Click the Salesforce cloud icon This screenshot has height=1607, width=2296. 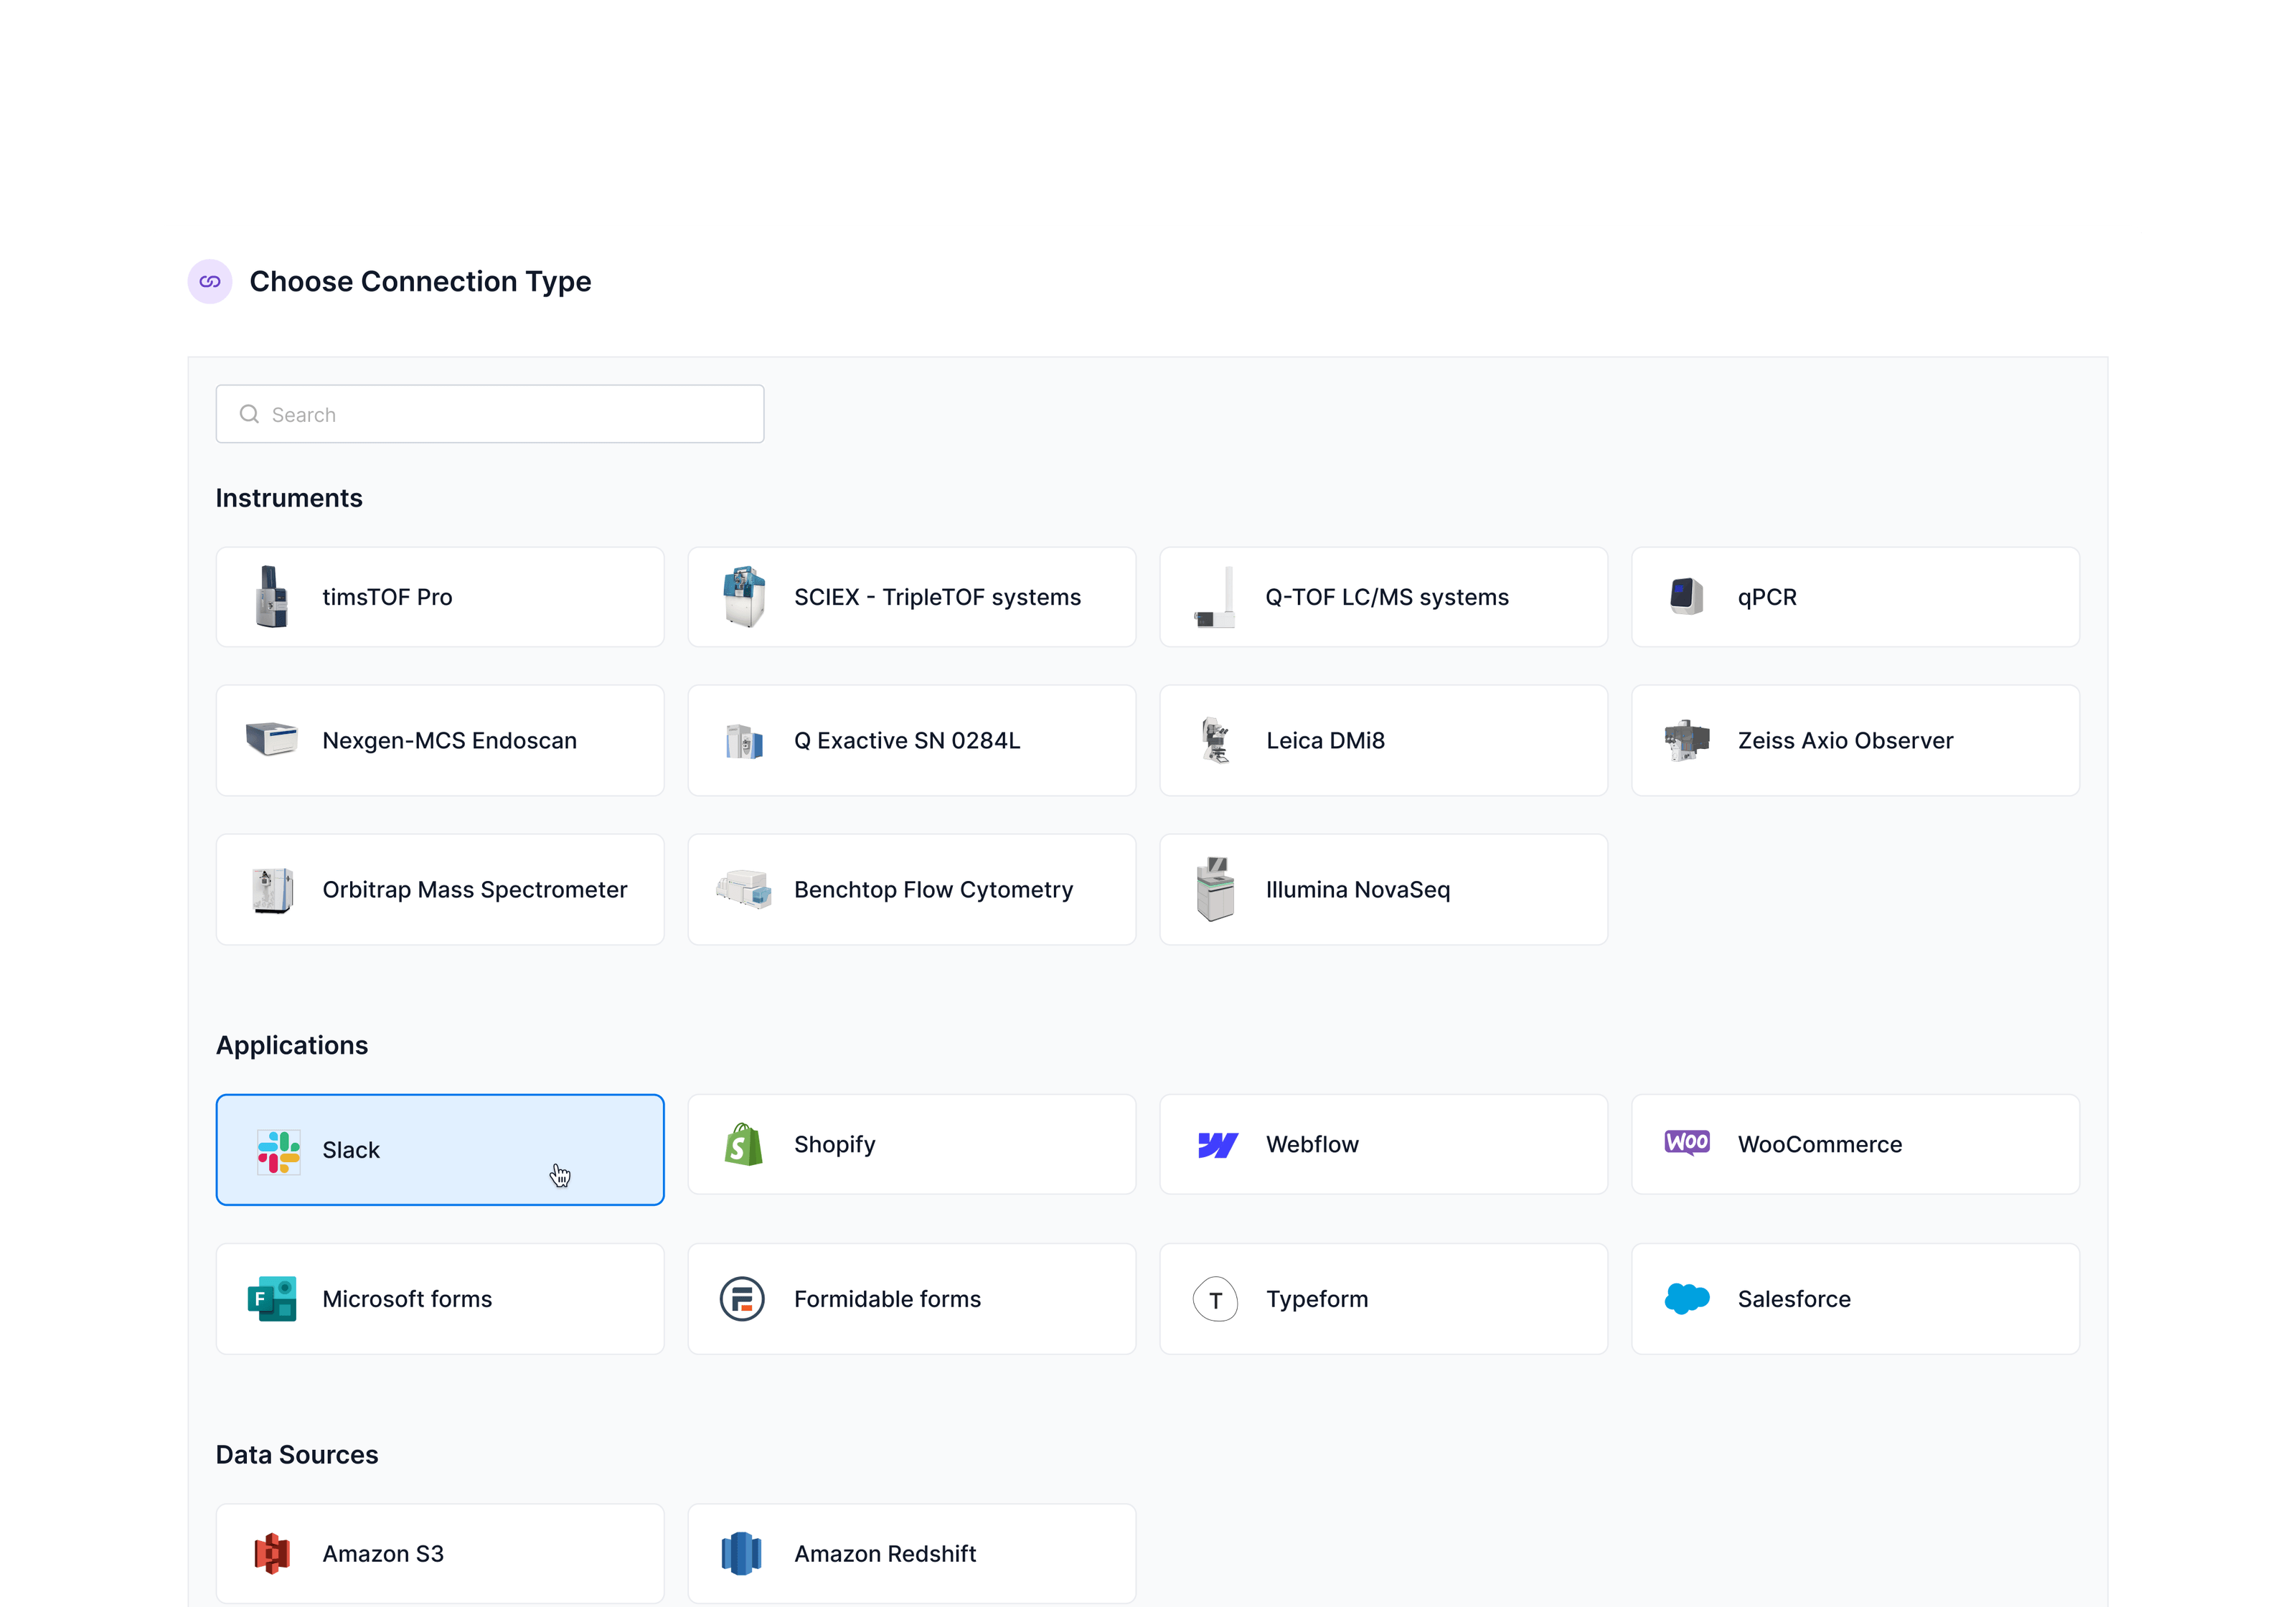coord(1687,1299)
